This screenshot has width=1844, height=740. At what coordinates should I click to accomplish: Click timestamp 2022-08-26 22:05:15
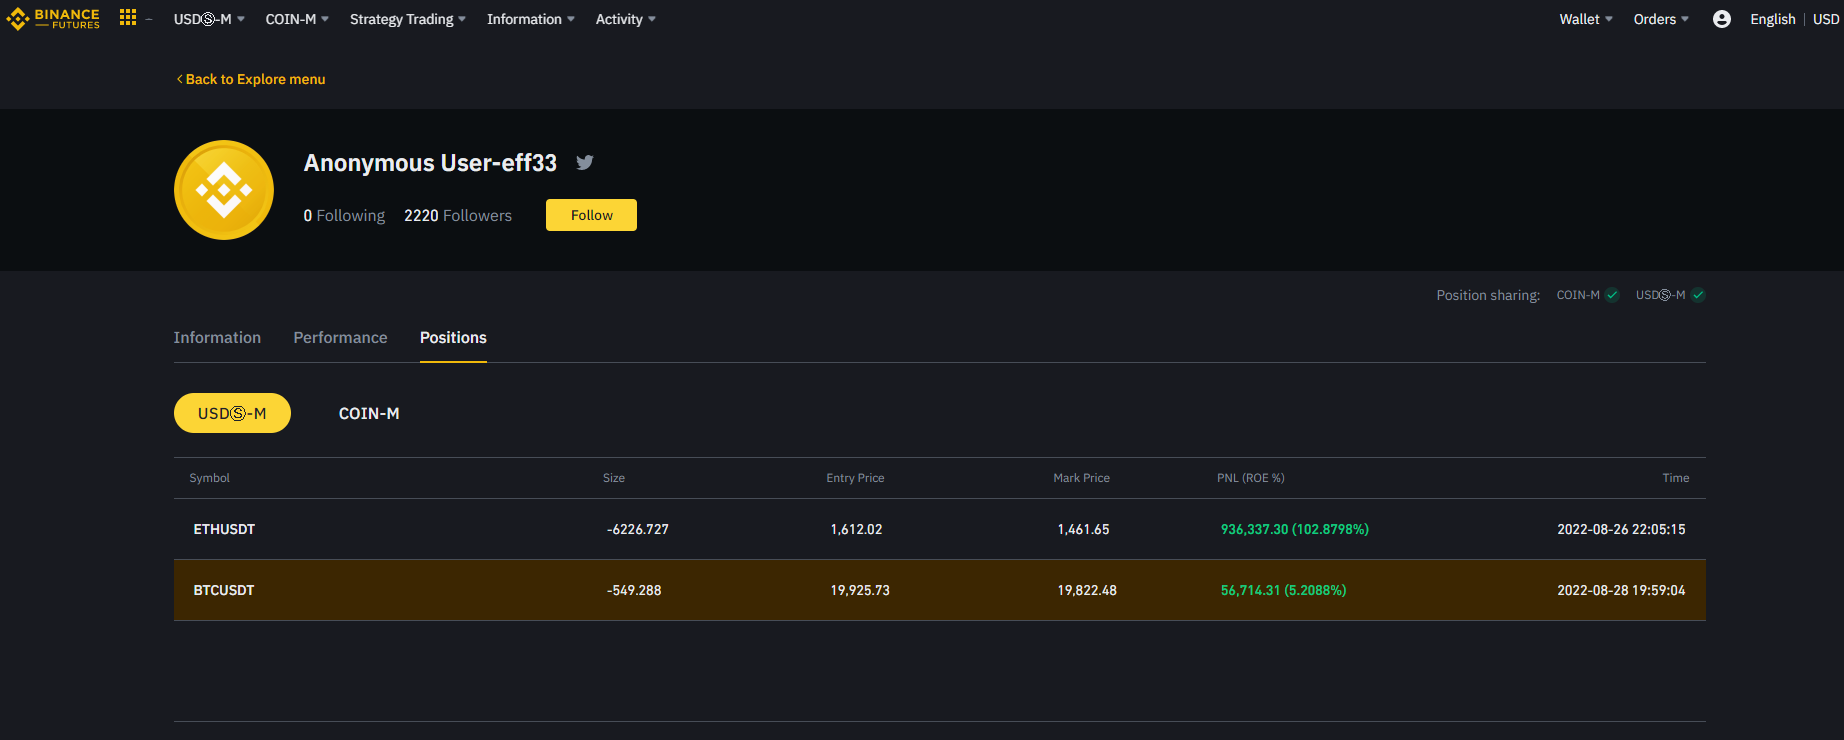(1621, 529)
